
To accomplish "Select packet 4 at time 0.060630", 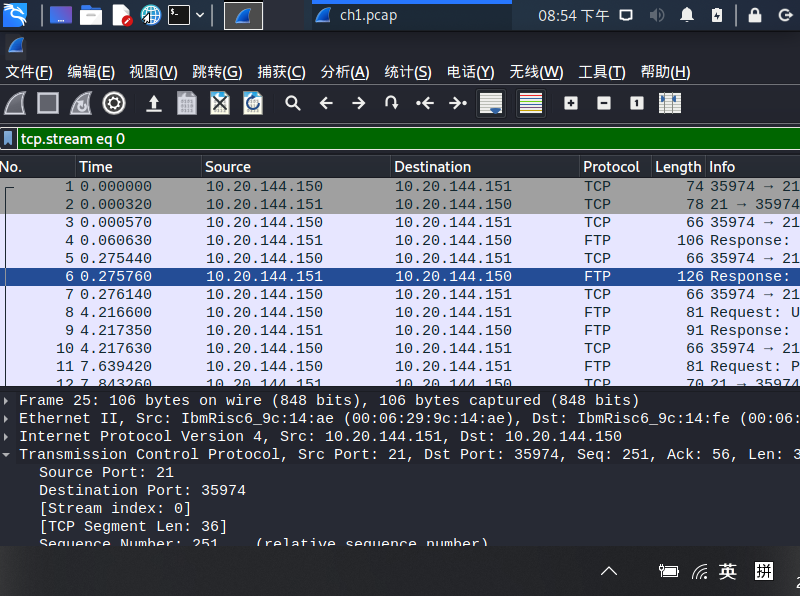I will pyautogui.click(x=400, y=240).
